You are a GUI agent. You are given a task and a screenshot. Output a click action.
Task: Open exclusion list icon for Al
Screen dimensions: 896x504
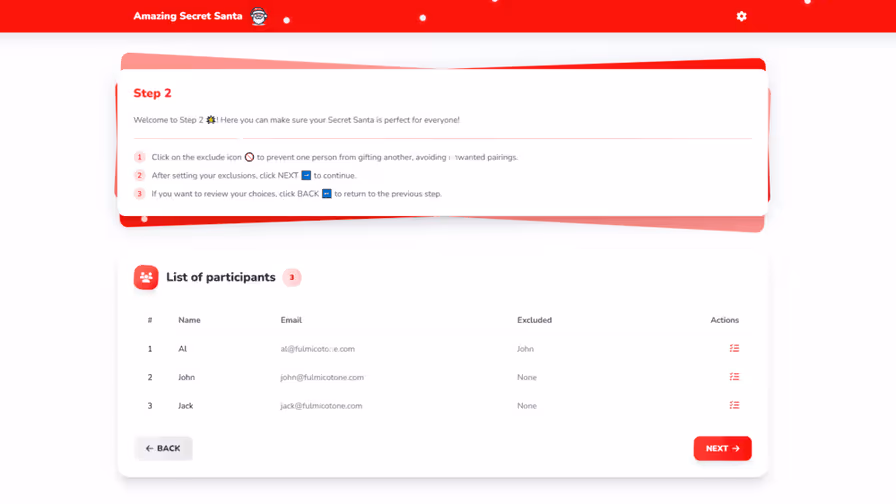734,348
